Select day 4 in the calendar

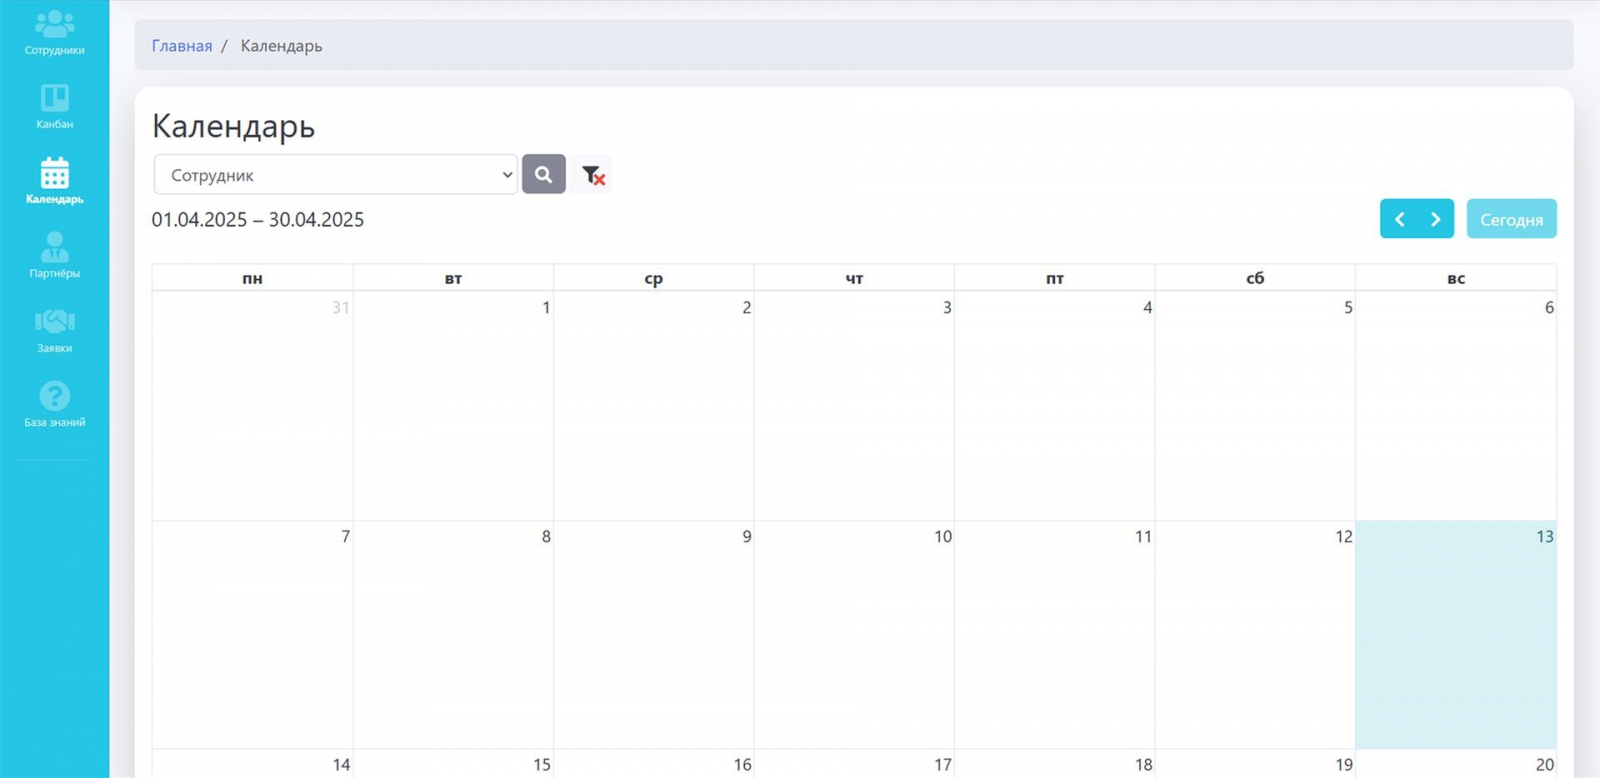(x=1055, y=405)
